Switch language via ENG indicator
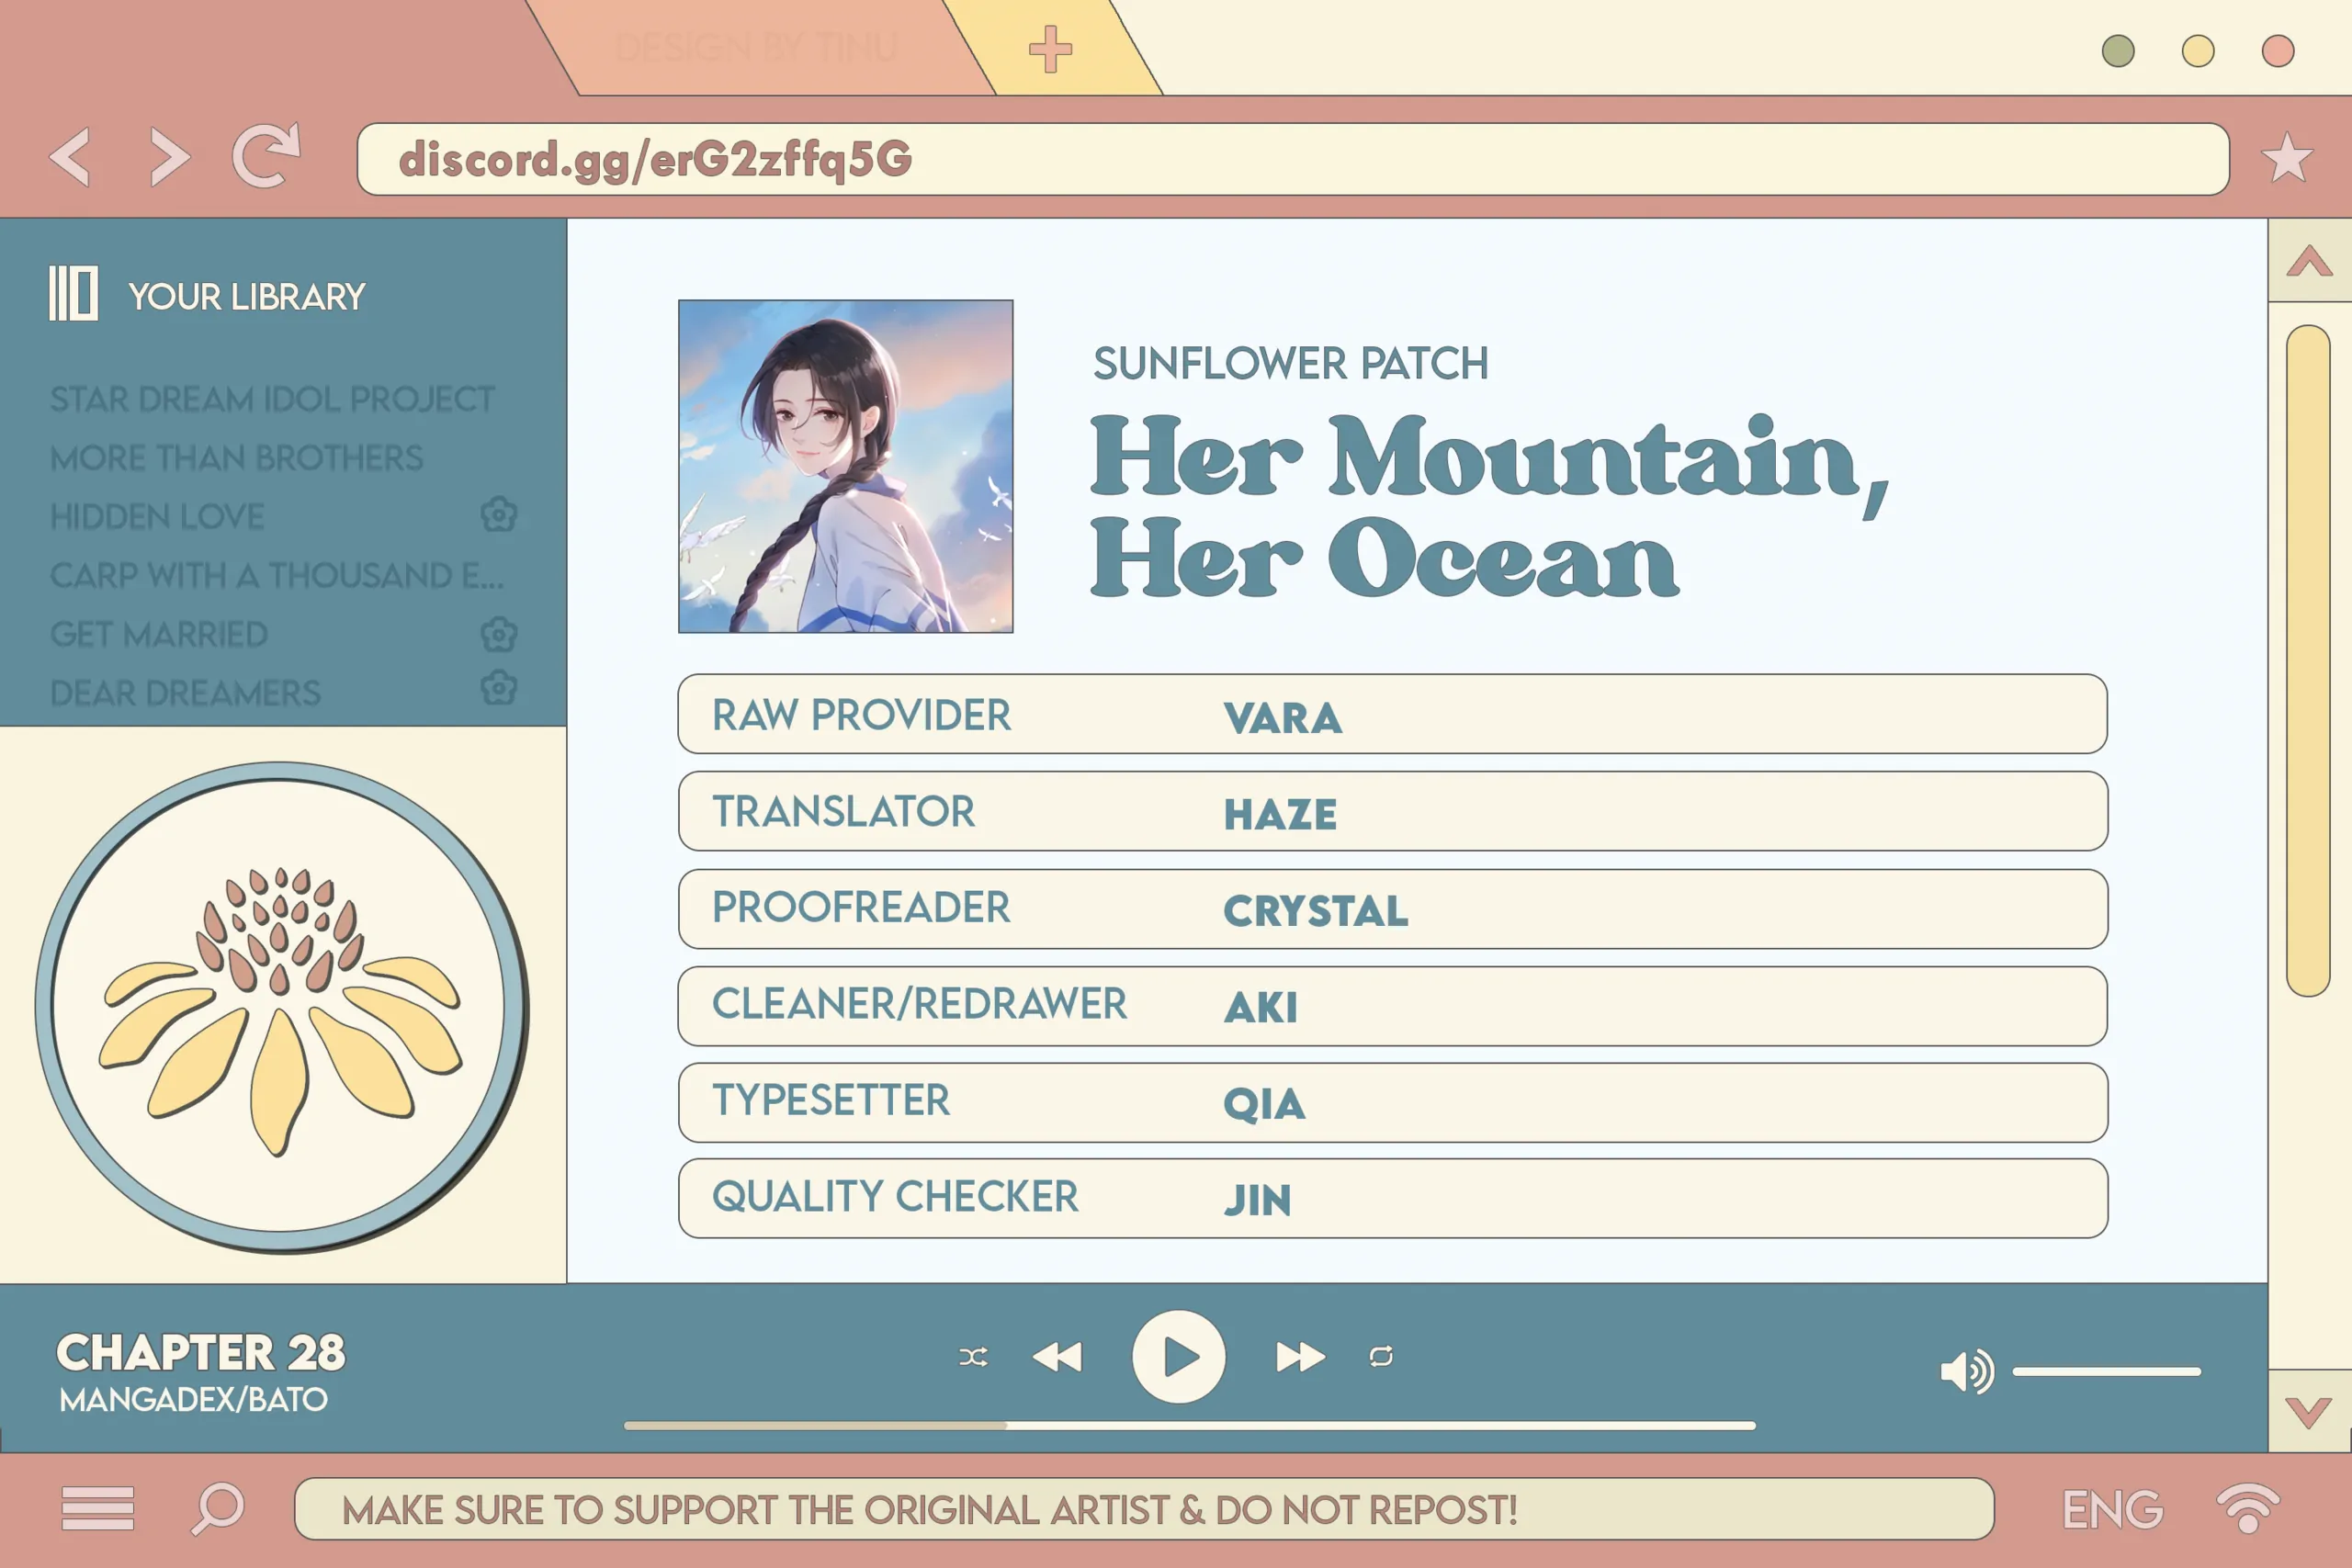The image size is (2352, 1568). (x=2112, y=1509)
